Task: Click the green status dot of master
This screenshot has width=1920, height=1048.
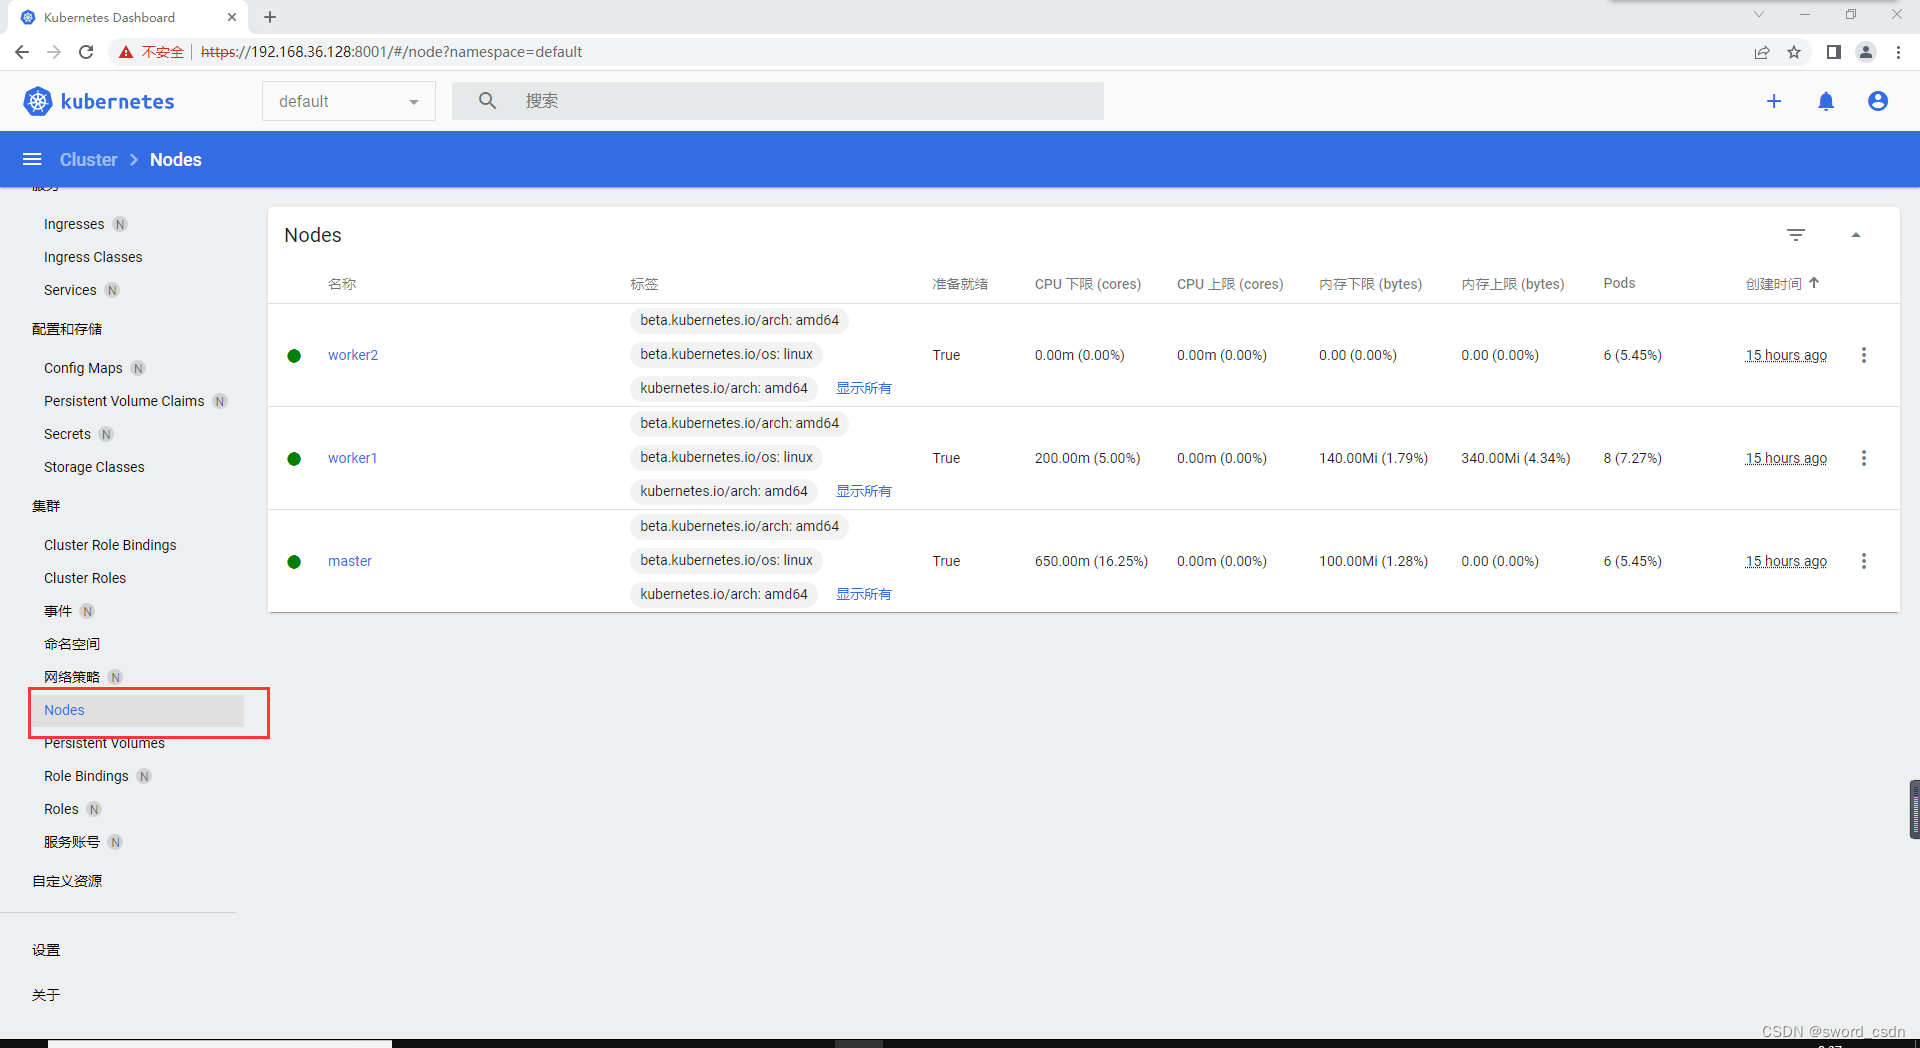Action: 294,562
